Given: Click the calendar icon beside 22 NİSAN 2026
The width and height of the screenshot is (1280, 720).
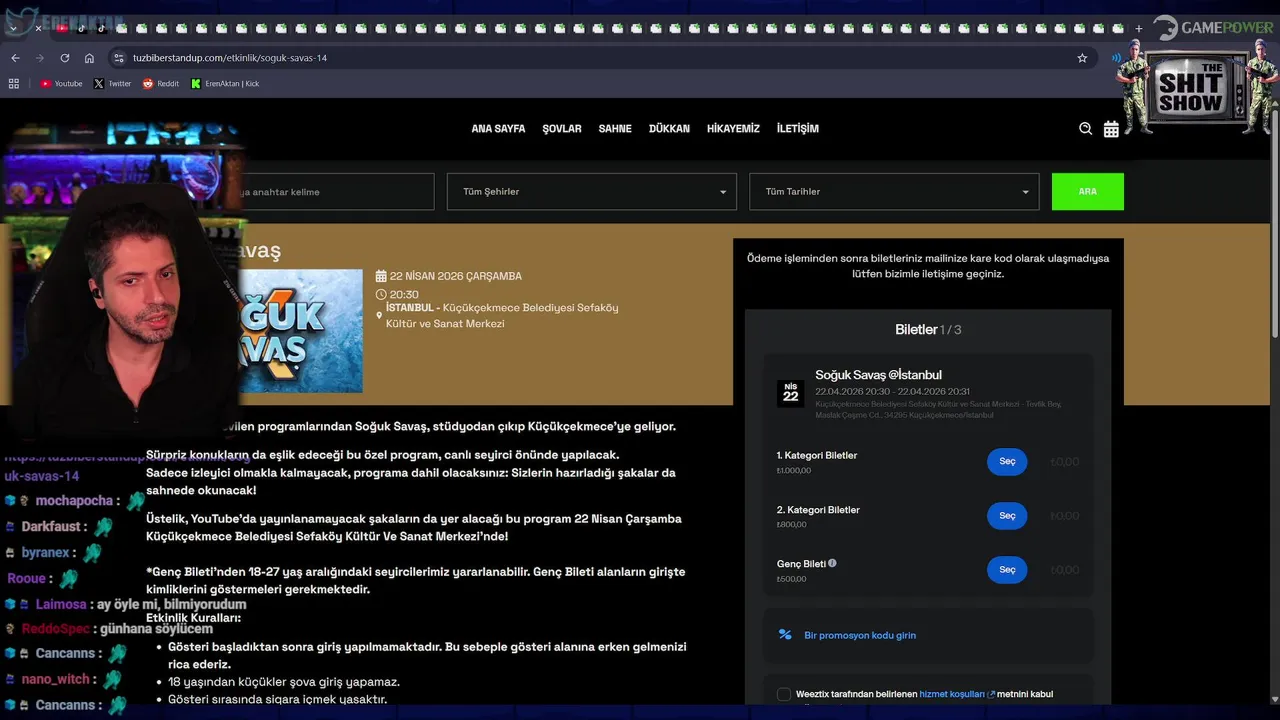Looking at the screenshot, I should (381, 276).
